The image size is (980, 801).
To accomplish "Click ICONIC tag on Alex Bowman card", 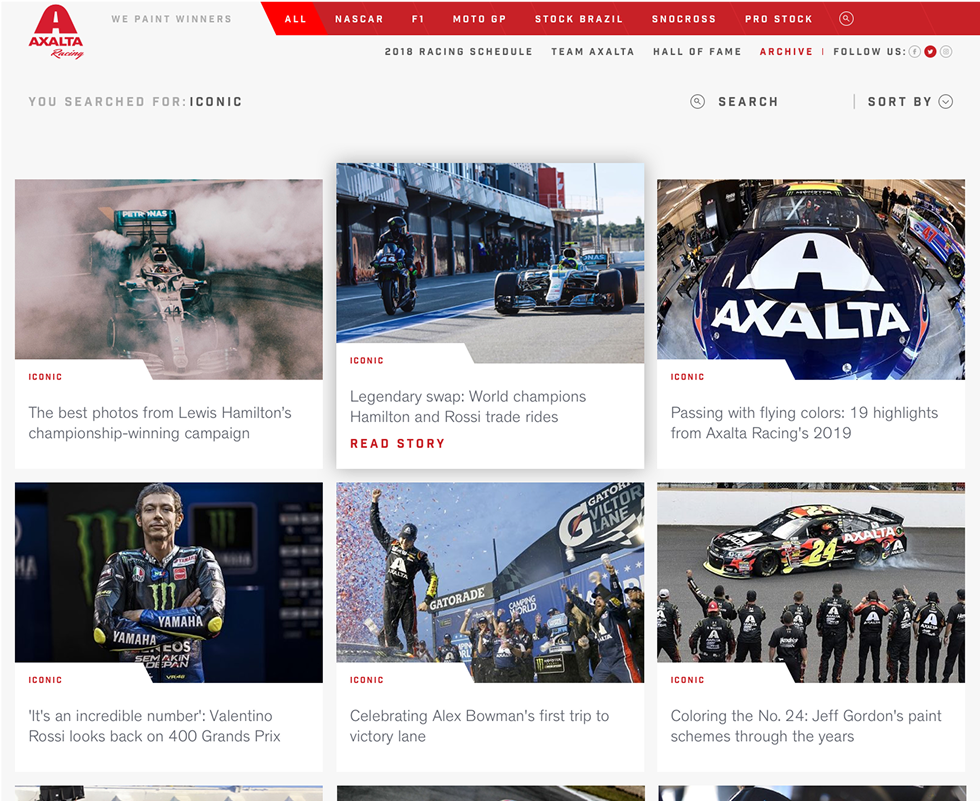I will click(x=366, y=680).
